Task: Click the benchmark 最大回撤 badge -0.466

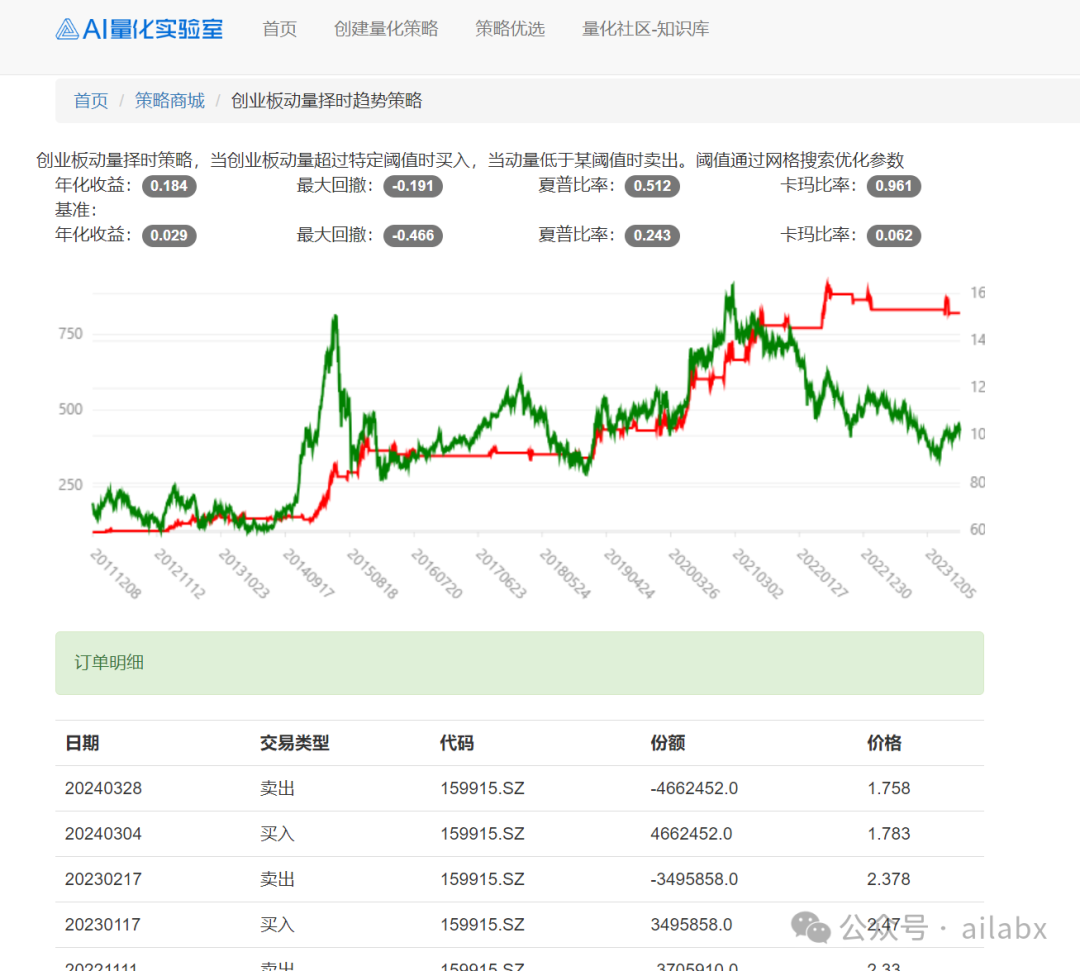Action: [x=413, y=236]
